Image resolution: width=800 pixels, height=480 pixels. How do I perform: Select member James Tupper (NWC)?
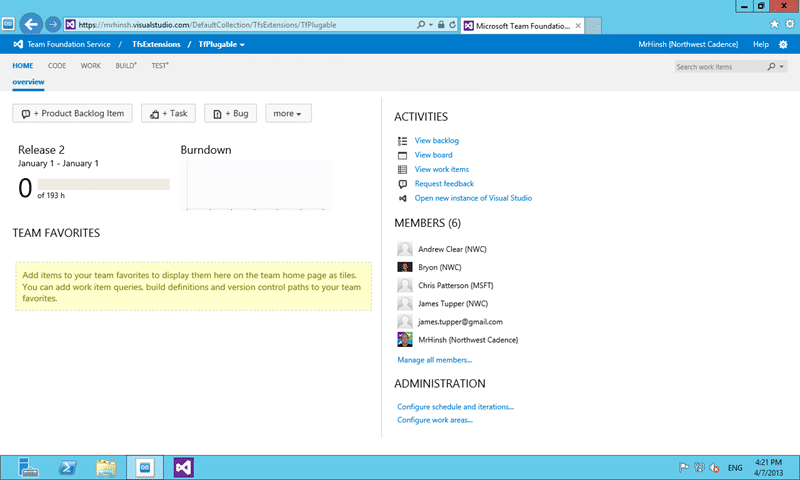click(x=453, y=304)
